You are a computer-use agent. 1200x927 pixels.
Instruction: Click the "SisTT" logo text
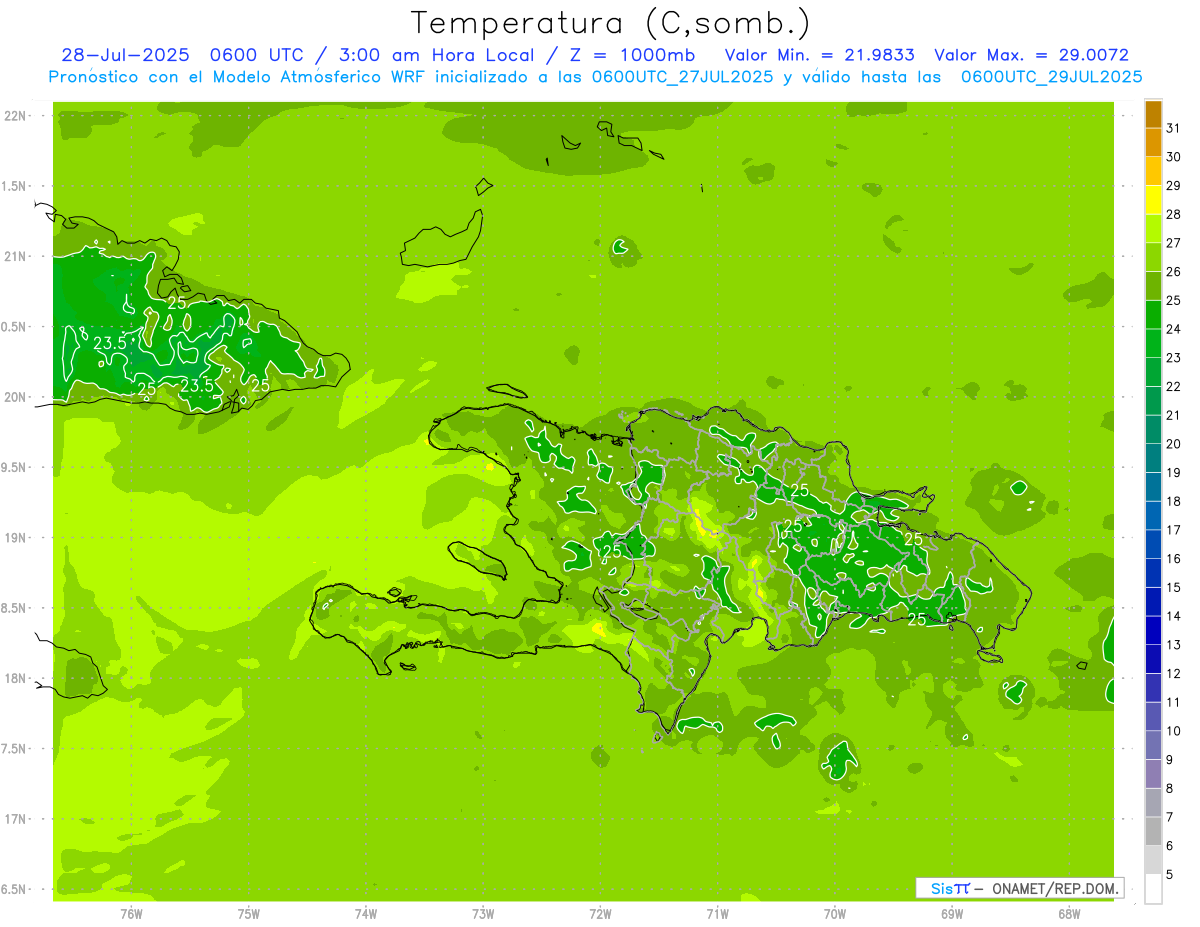click(x=950, y=888)
